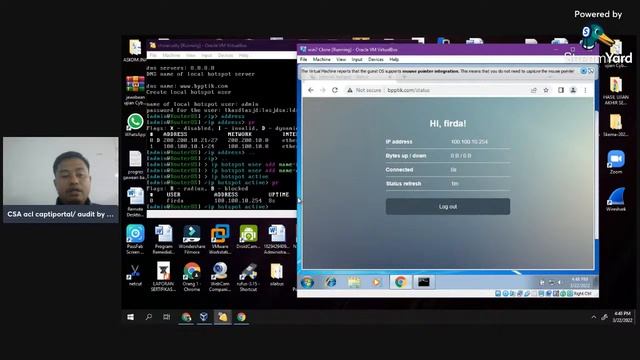Viewport: 640px width, 360px height.
Task: Go back in the guest Chrome browser
Action: point(311,90)
